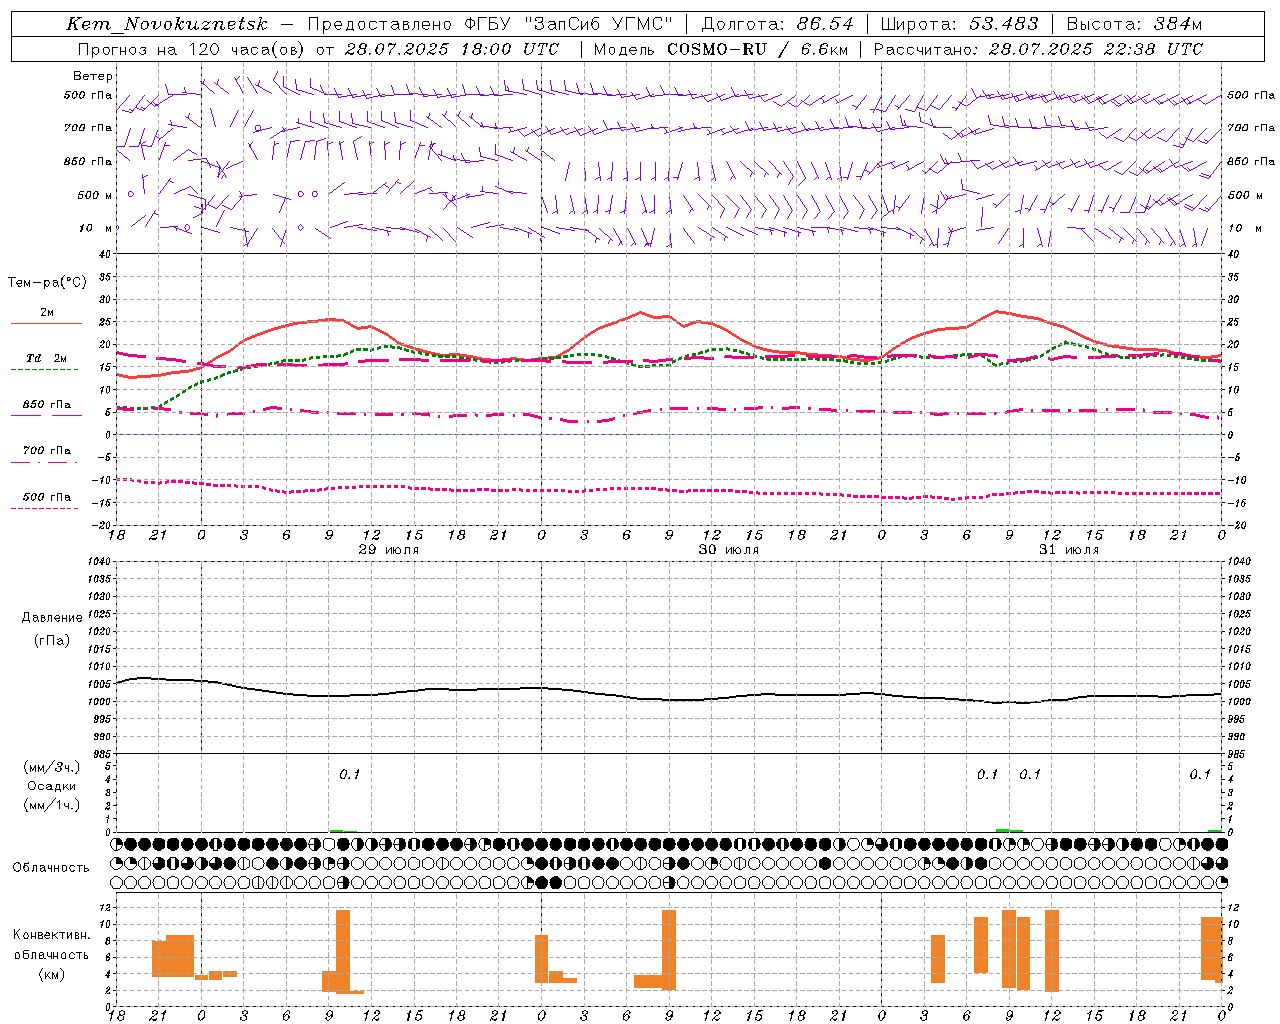Click 700 гПа in the temperature legend

(x=46, y=450)
